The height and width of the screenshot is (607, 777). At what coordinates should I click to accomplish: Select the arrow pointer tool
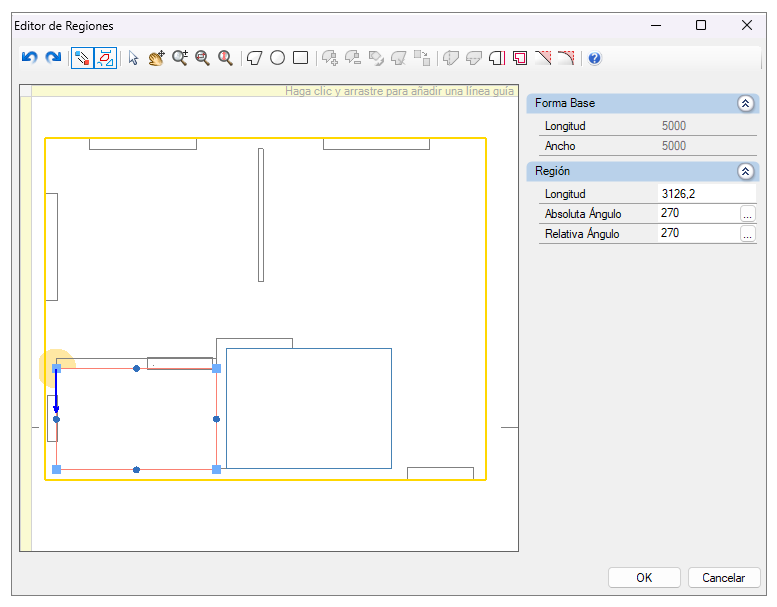coord(133,58)
